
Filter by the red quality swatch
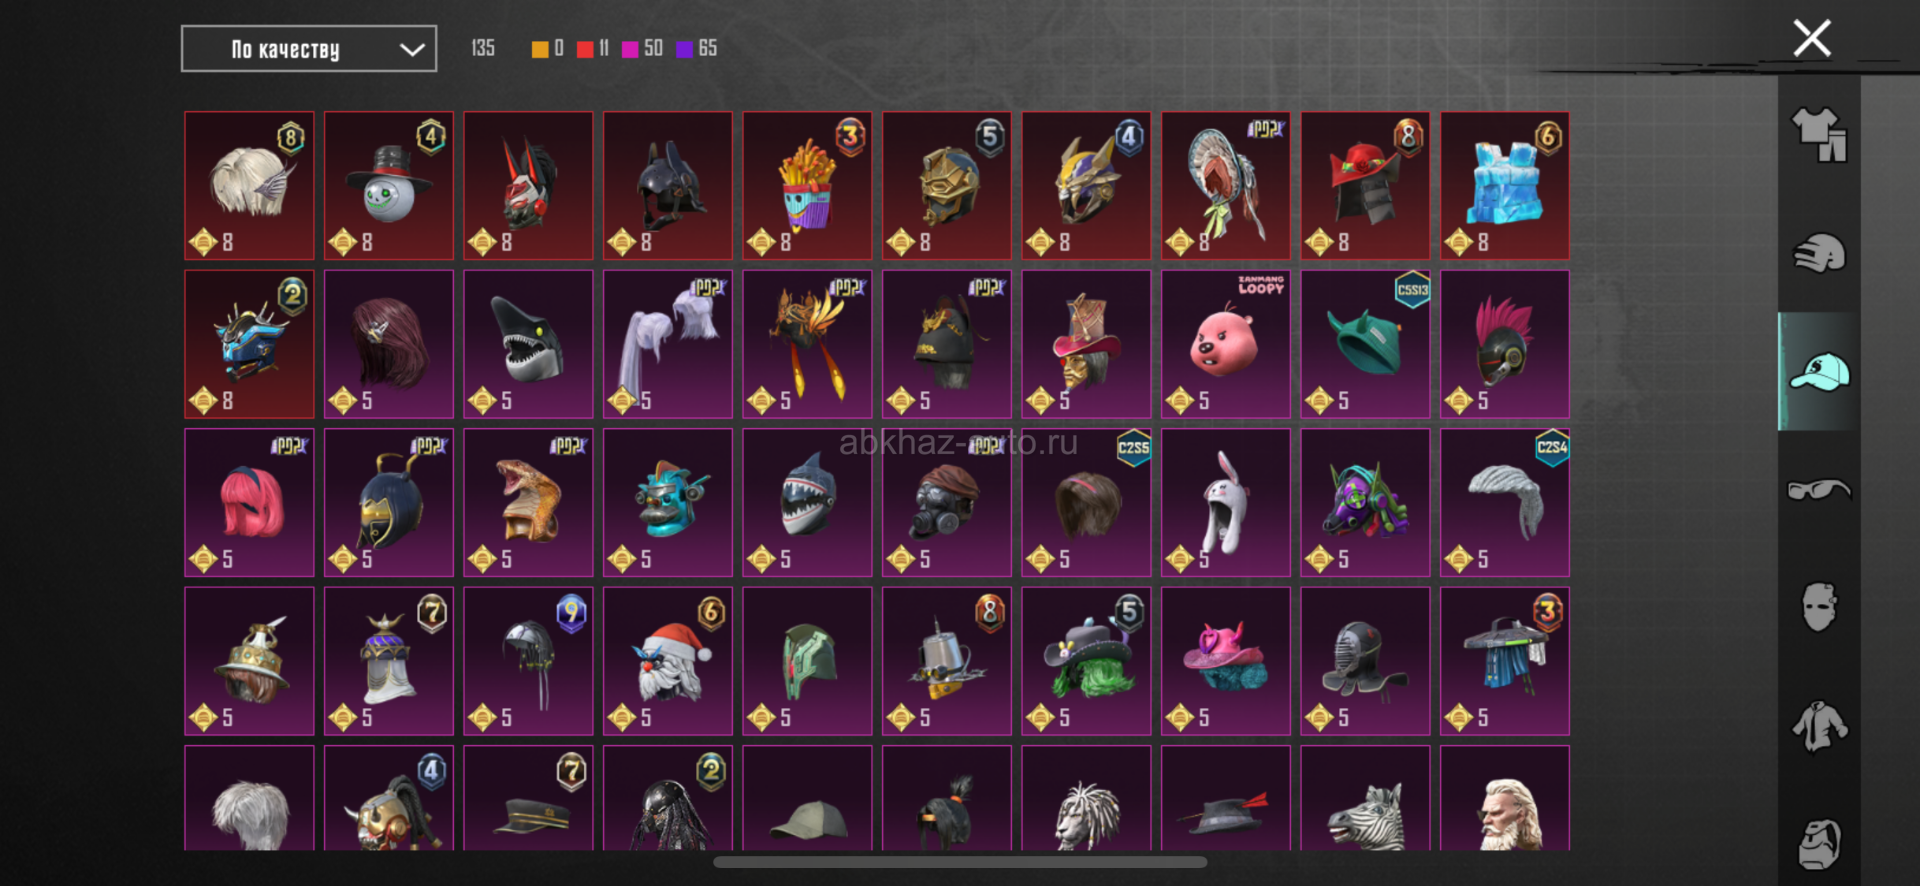[x=585, y=49]
